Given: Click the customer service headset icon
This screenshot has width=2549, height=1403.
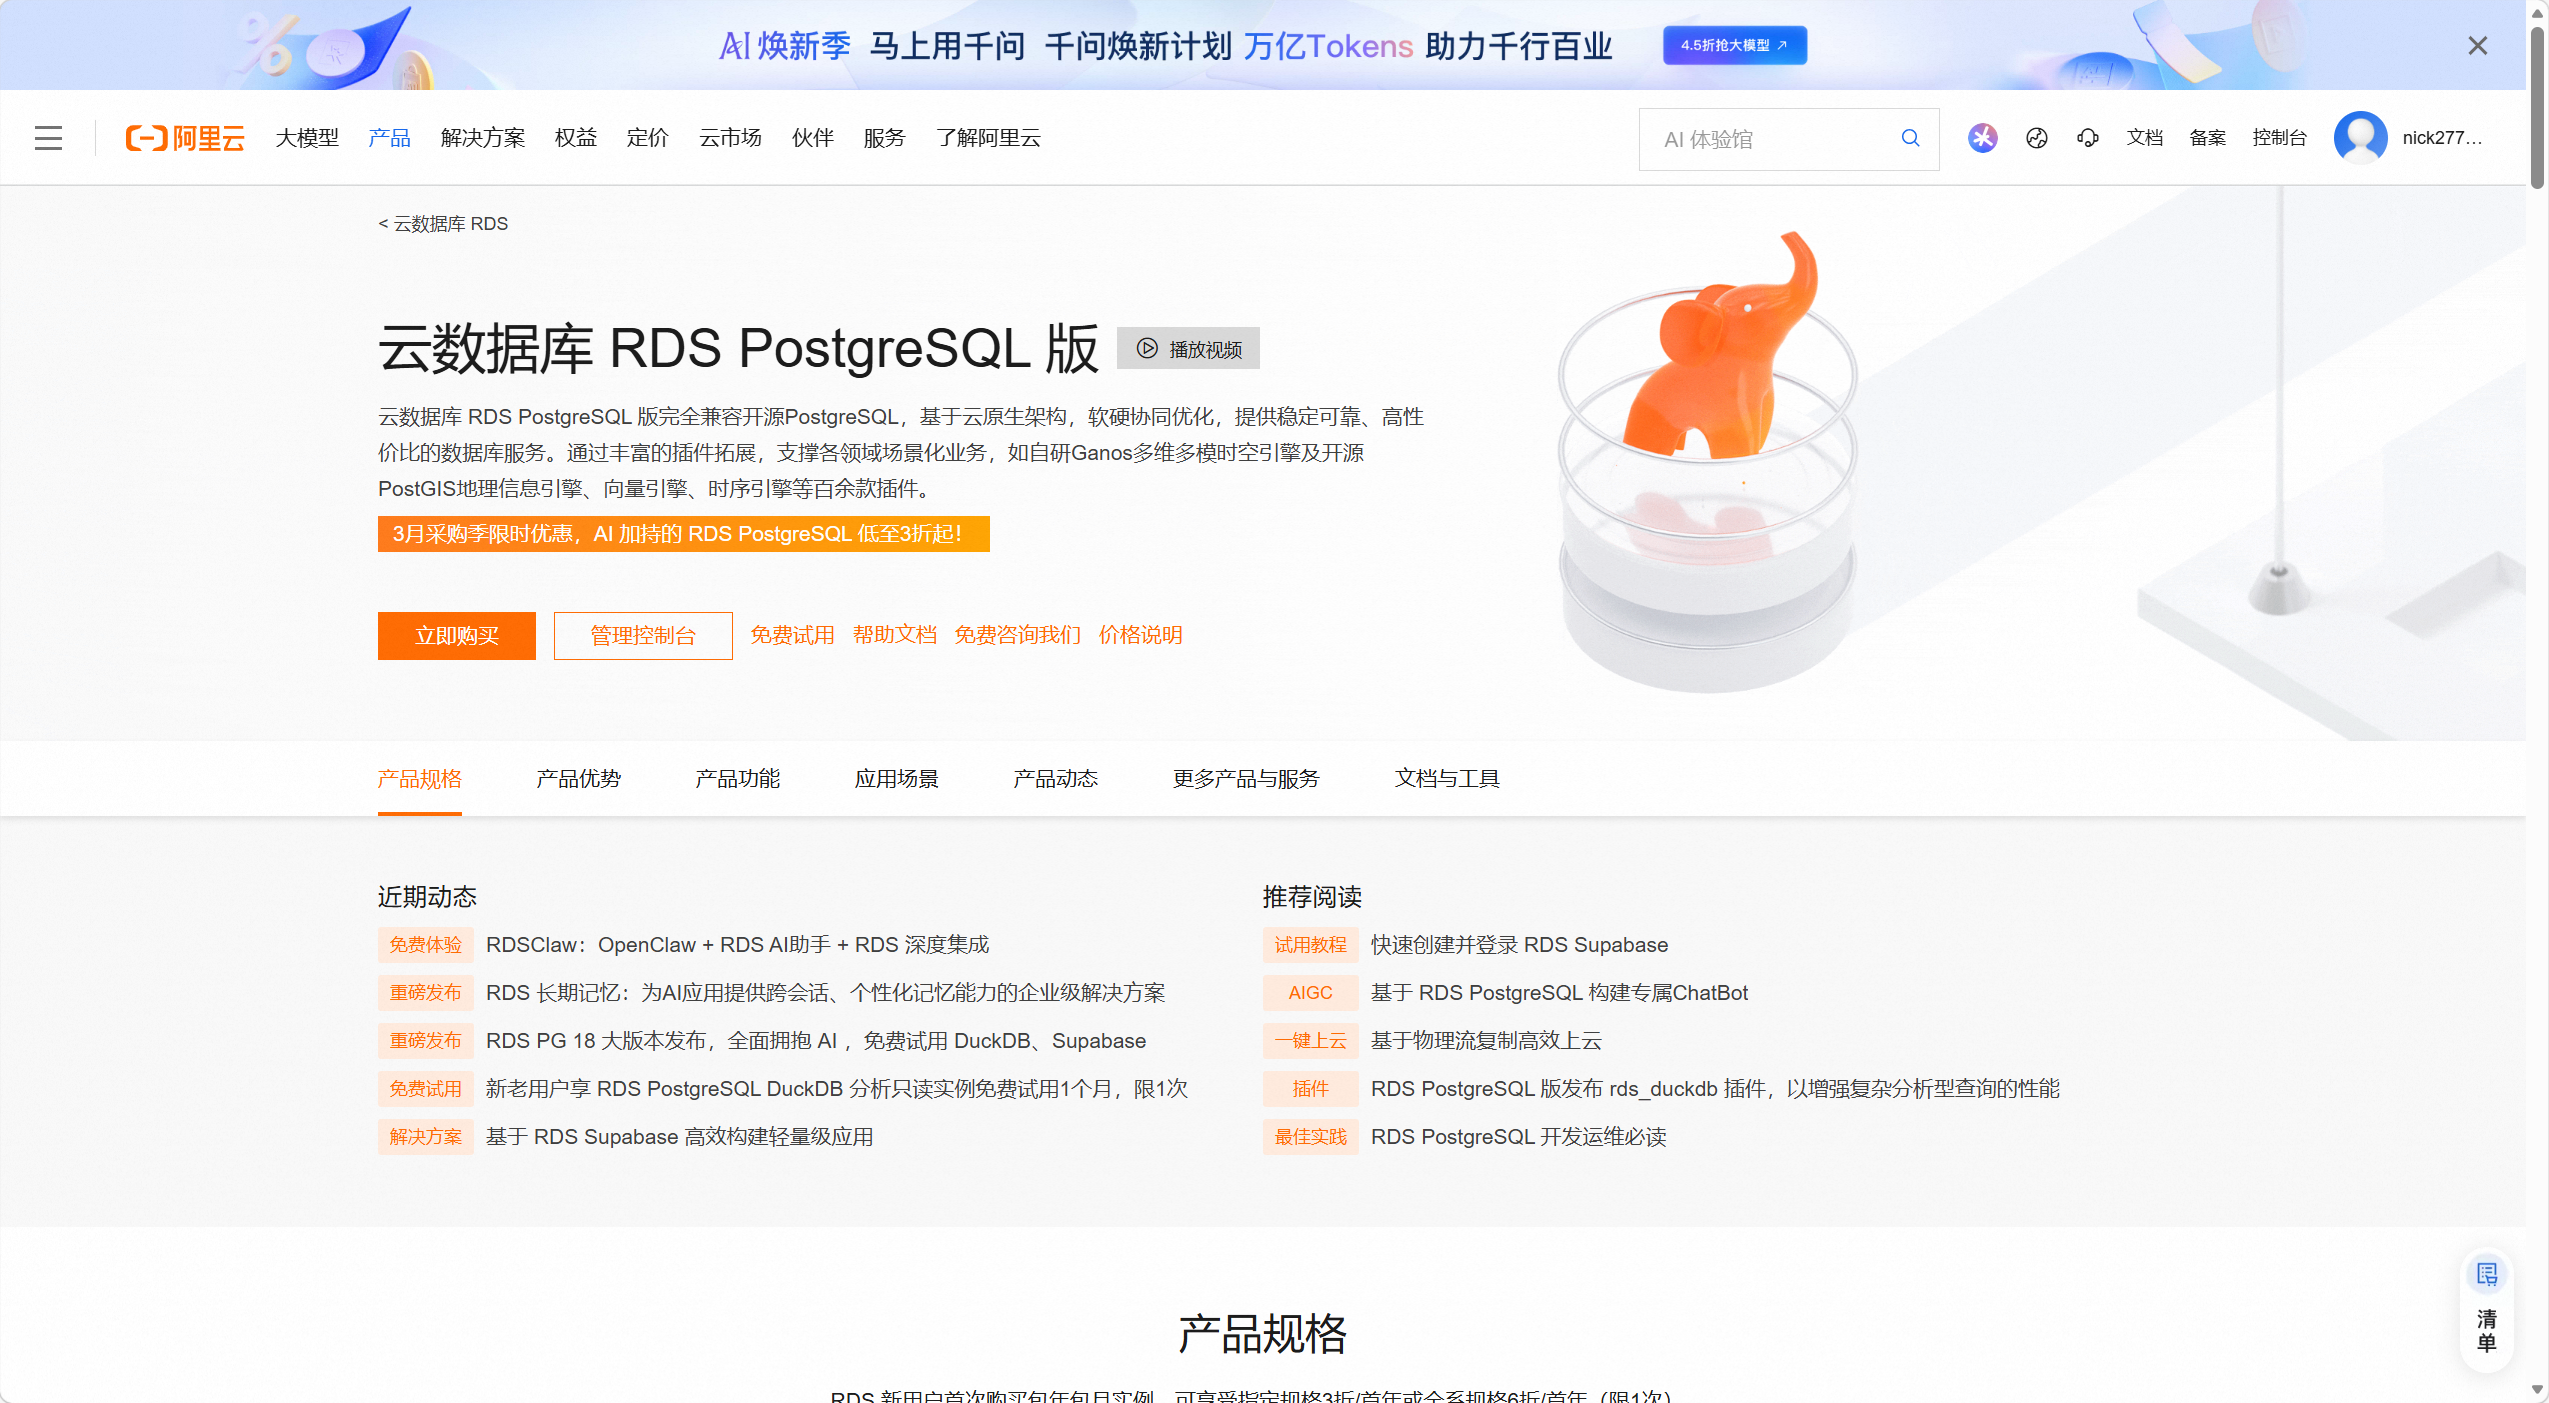Looking at the screenshot, I should (x=2087, y=138).
